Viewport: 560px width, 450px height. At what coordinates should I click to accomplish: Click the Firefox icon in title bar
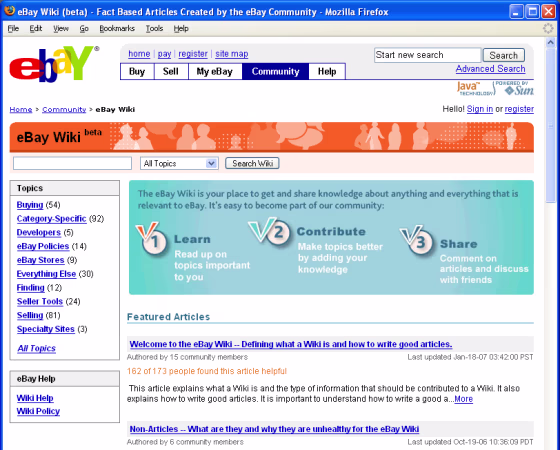[x=10, y=11]
